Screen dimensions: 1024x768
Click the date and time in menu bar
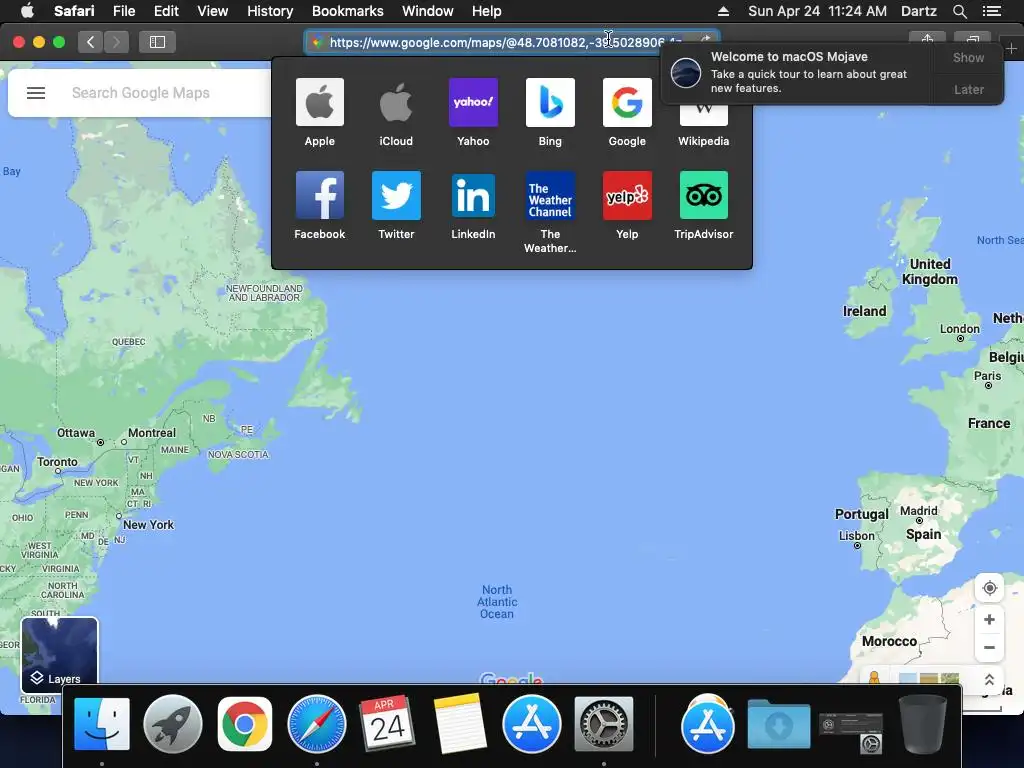point(817,11)
